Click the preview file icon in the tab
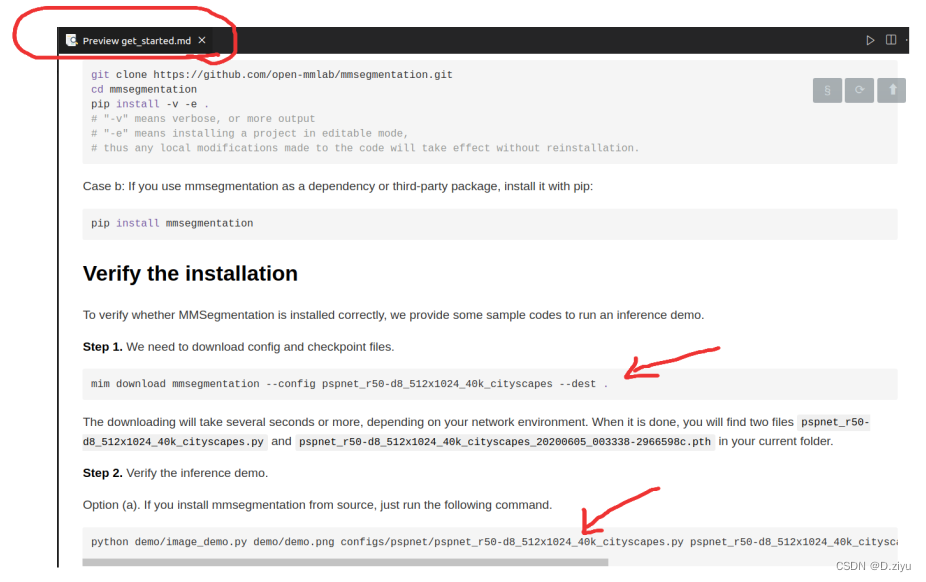Viewport: 926px width, 582px height. tap(72, 40)
